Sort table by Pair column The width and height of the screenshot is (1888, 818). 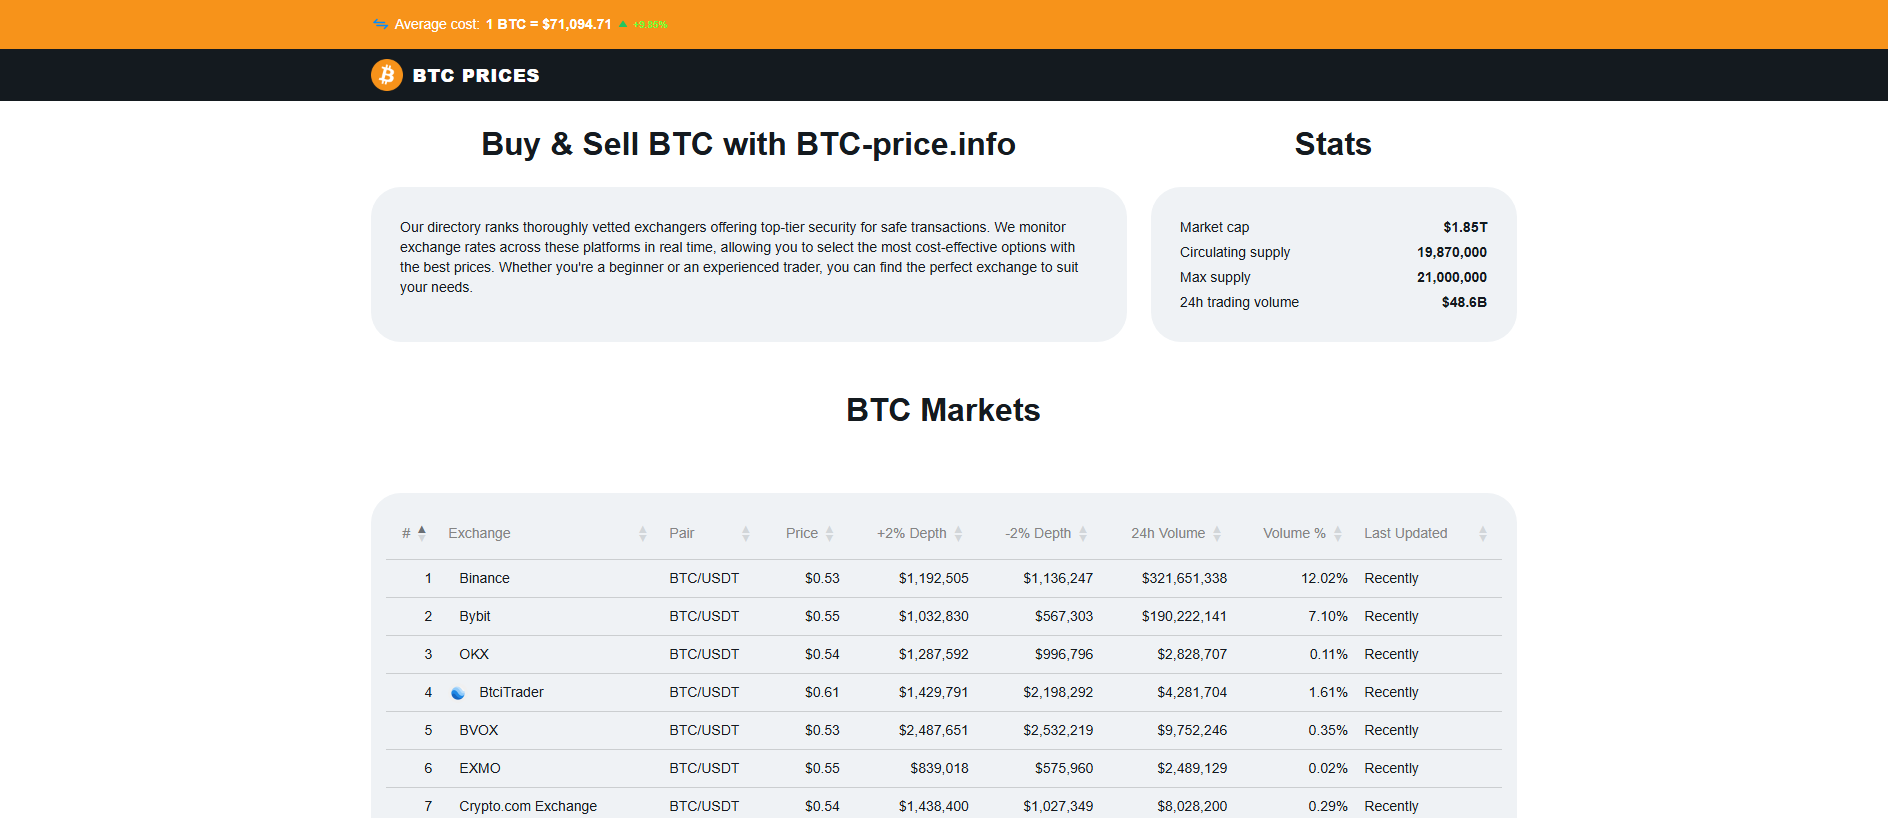coord(746,534)
